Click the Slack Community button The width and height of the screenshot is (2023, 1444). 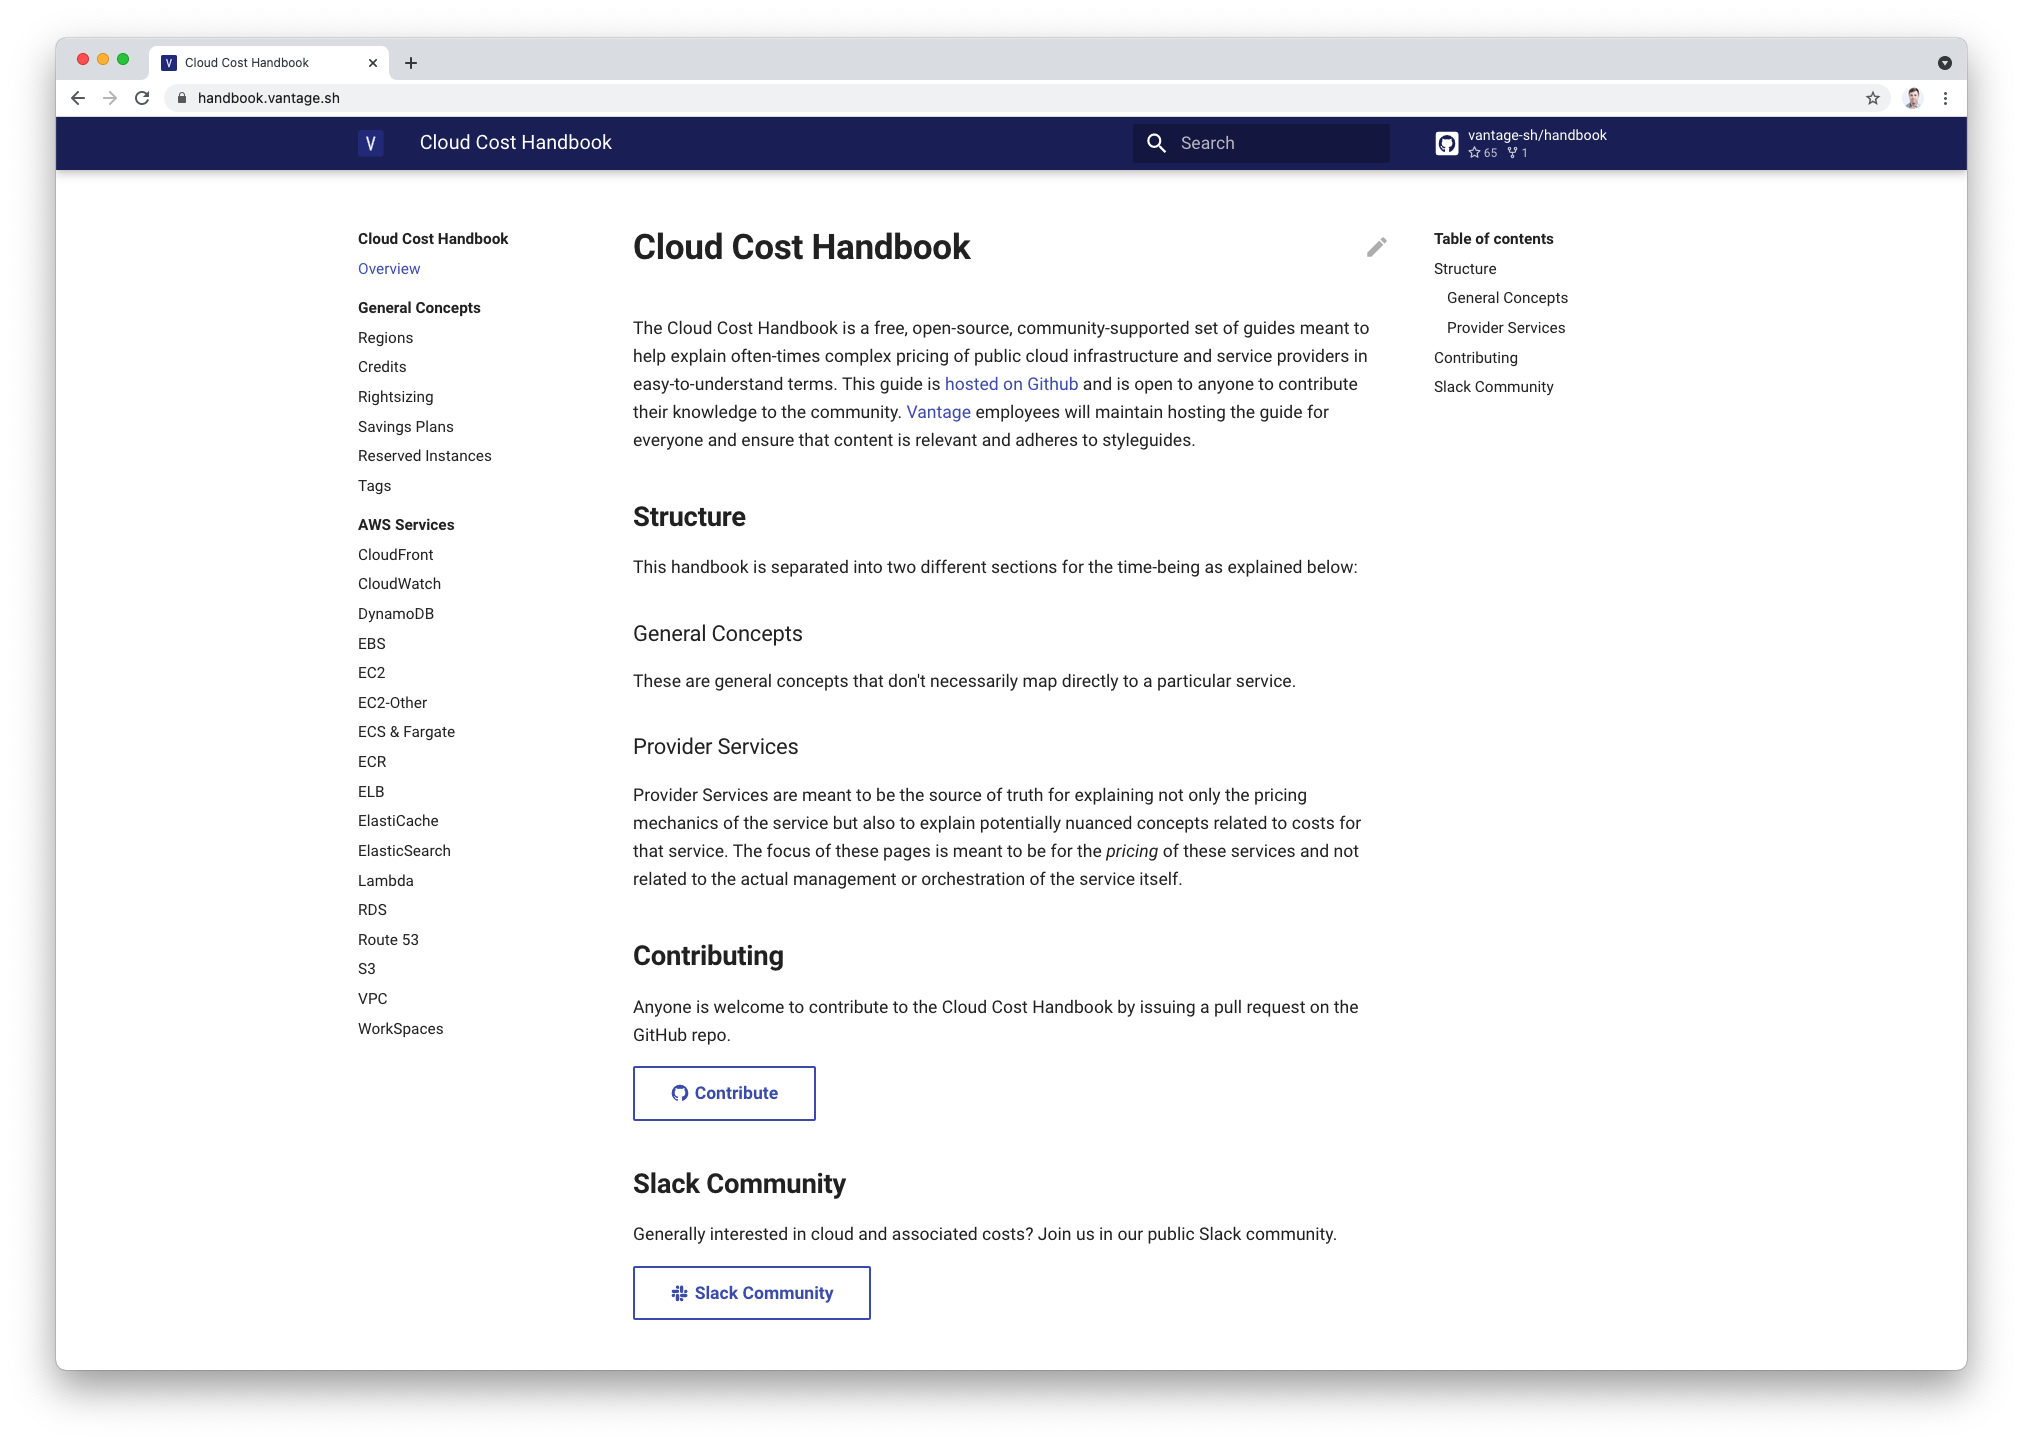point(751,1293)
